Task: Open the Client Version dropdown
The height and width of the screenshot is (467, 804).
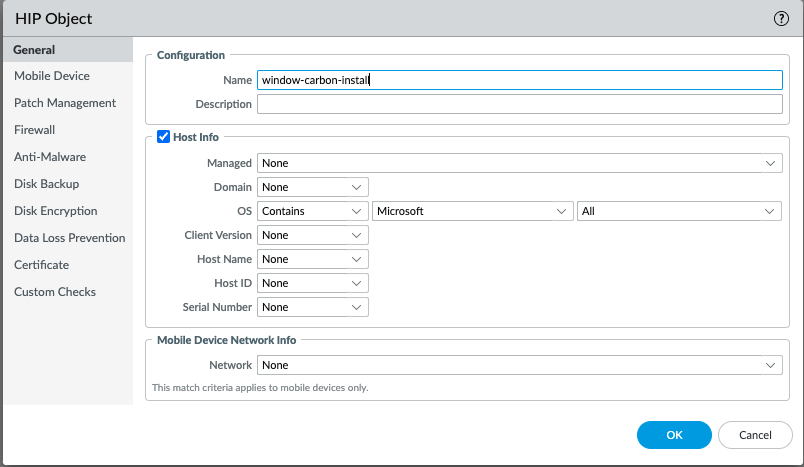Action: pos(313,235)
